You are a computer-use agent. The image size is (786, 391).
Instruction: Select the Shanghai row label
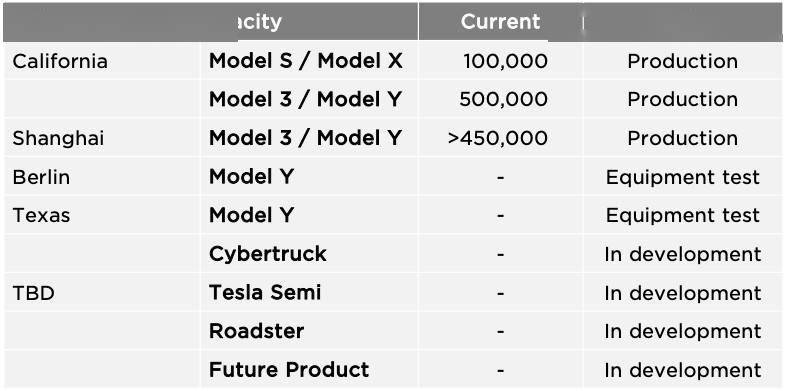[58, 138]
